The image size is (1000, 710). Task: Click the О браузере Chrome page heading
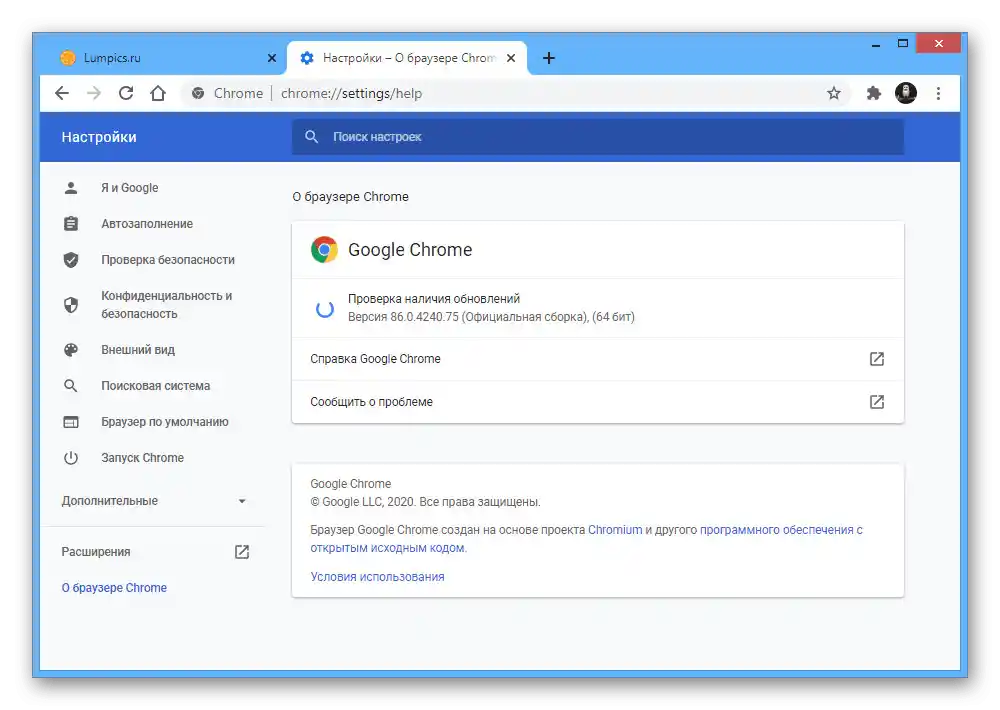click(x=351, y=196)
